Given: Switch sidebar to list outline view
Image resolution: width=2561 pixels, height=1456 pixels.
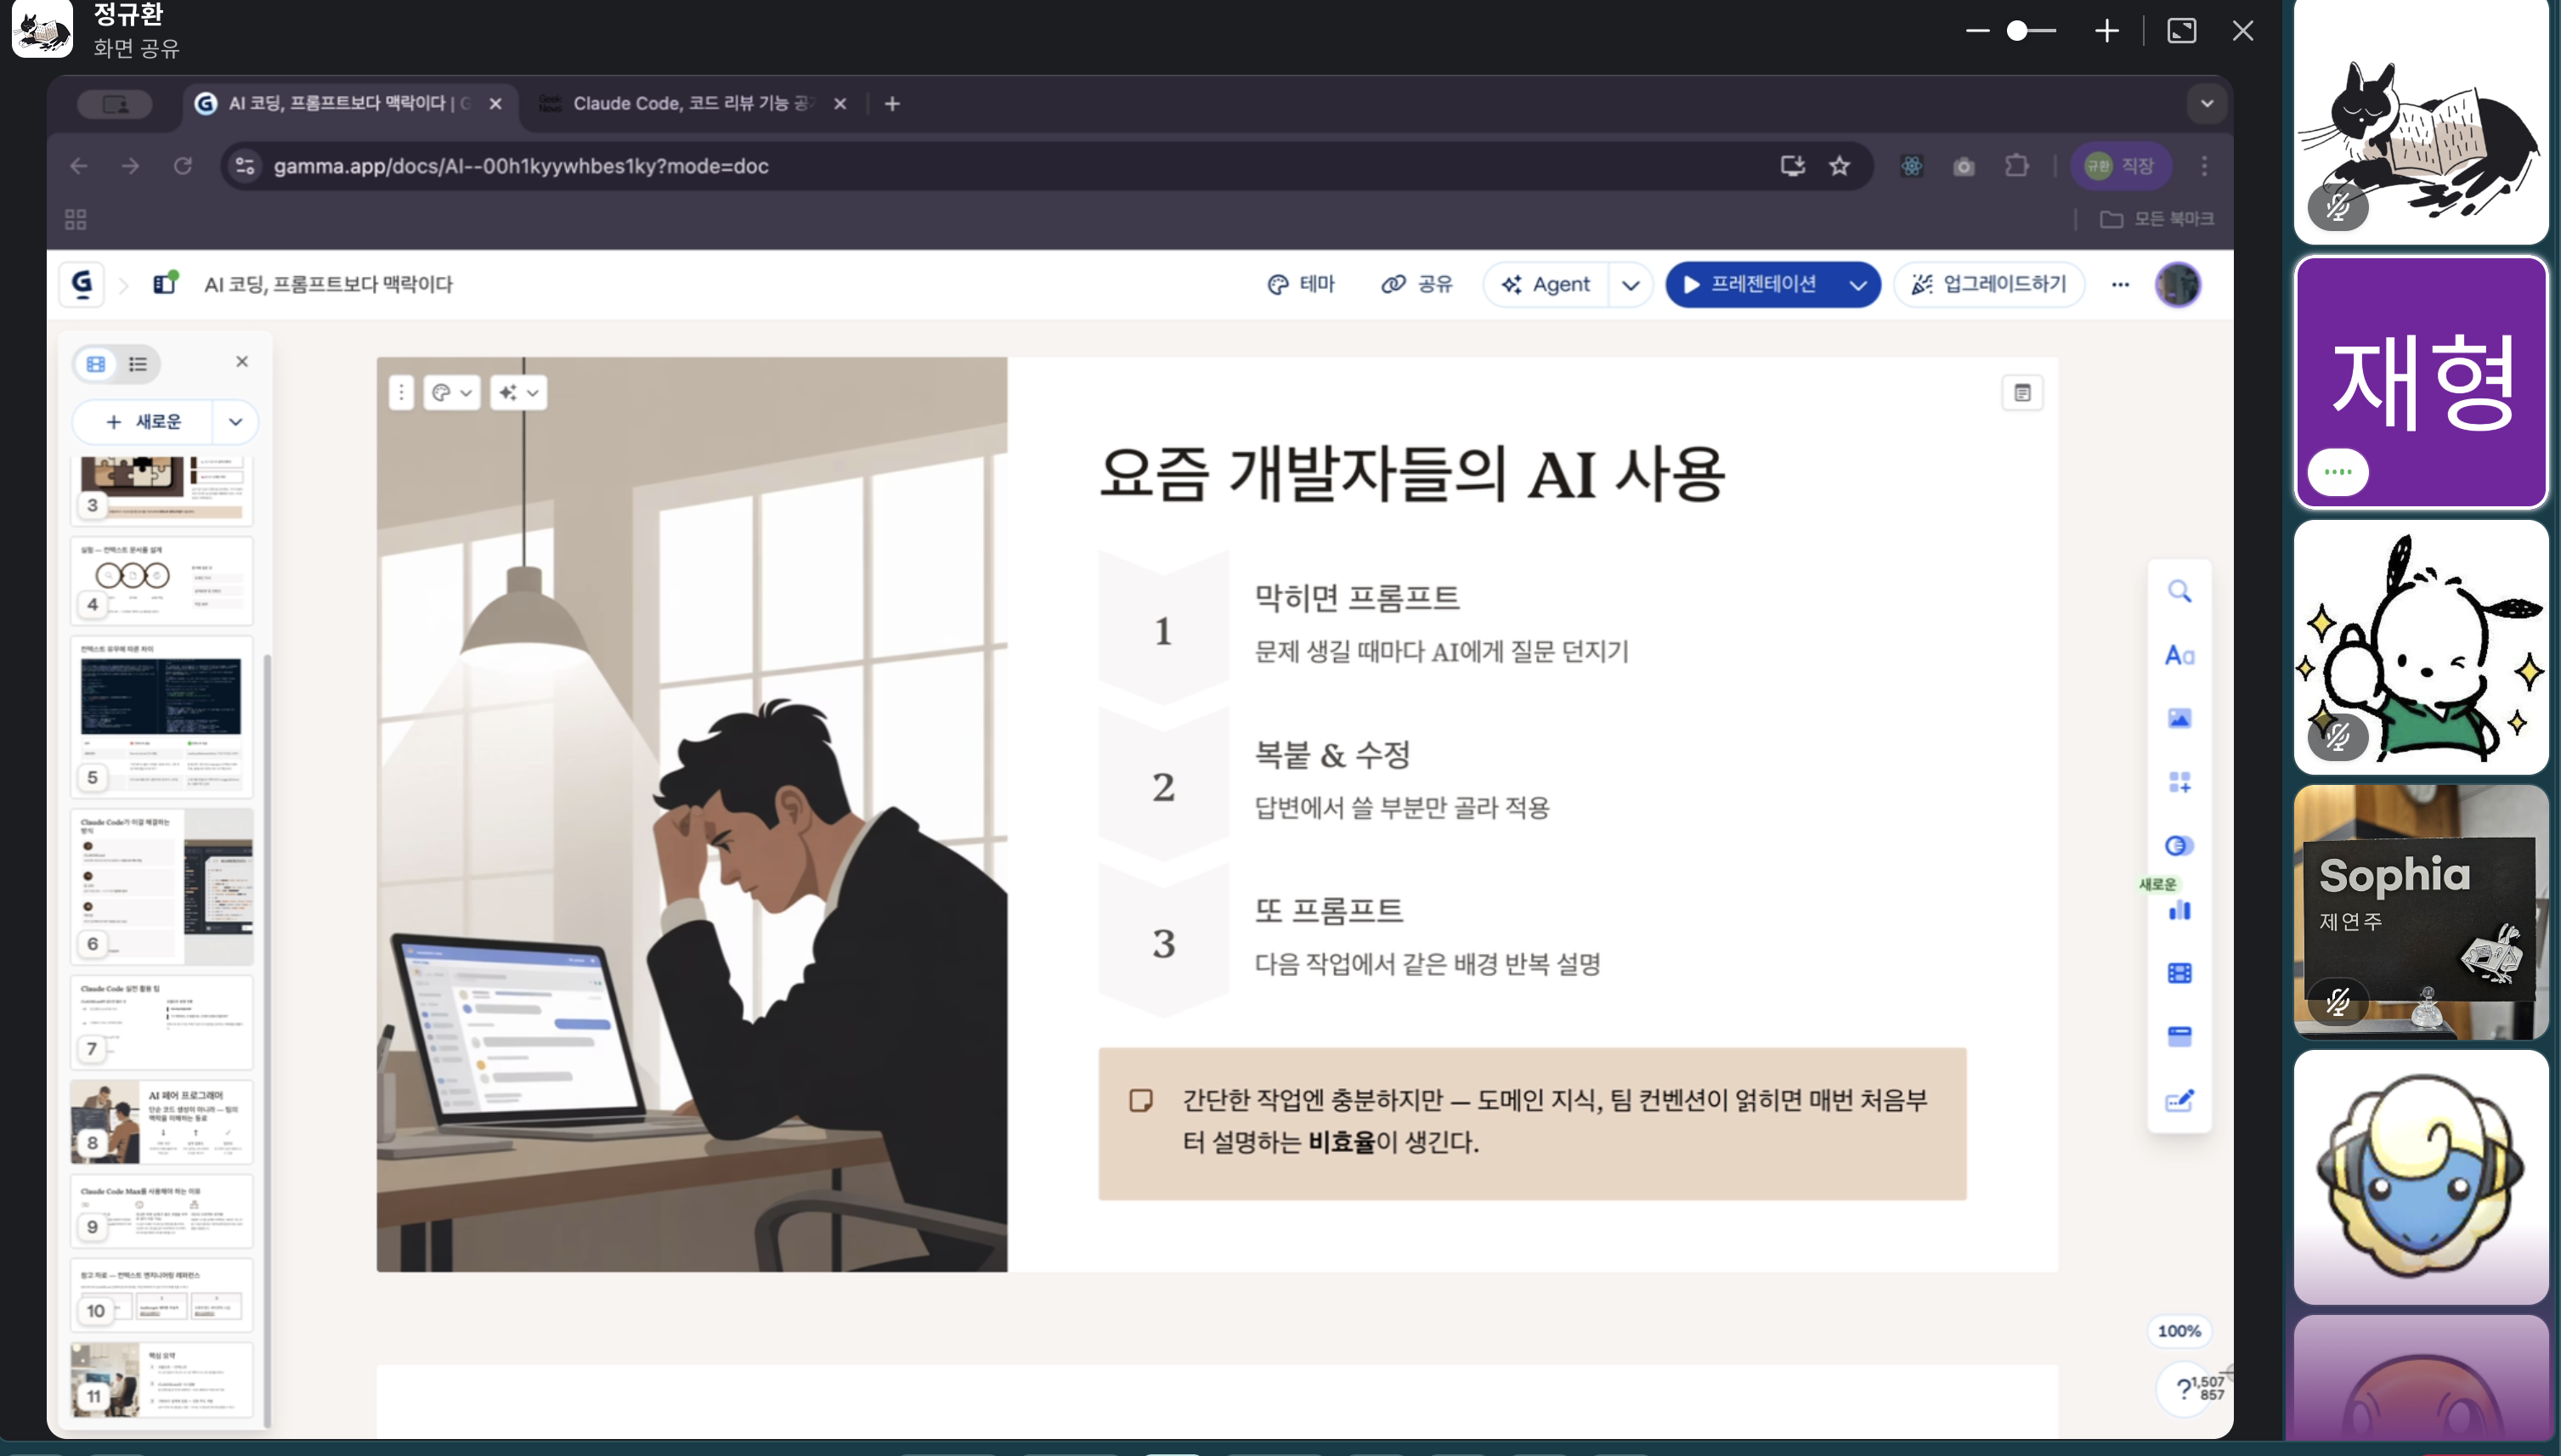Looking at the screenshot, I should point(138,364).
